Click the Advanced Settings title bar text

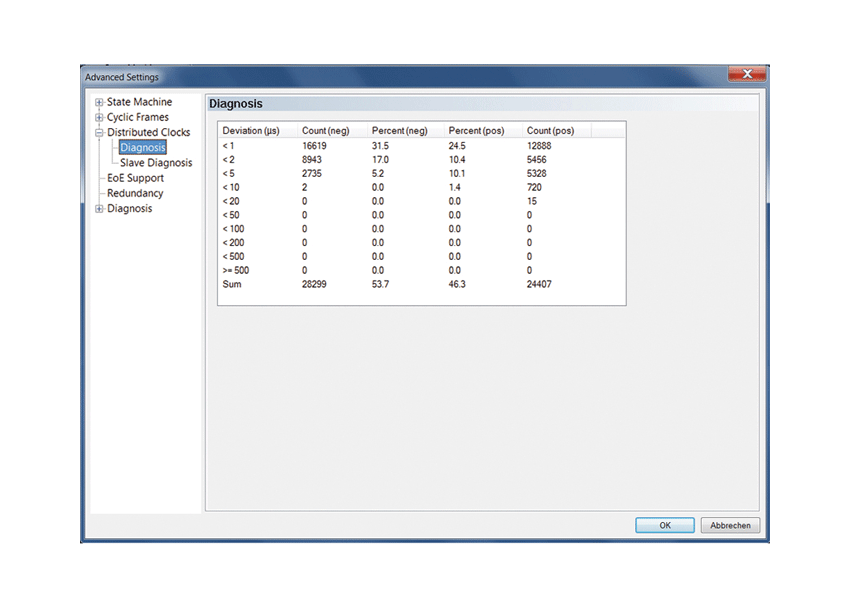[x=122, y=77]
